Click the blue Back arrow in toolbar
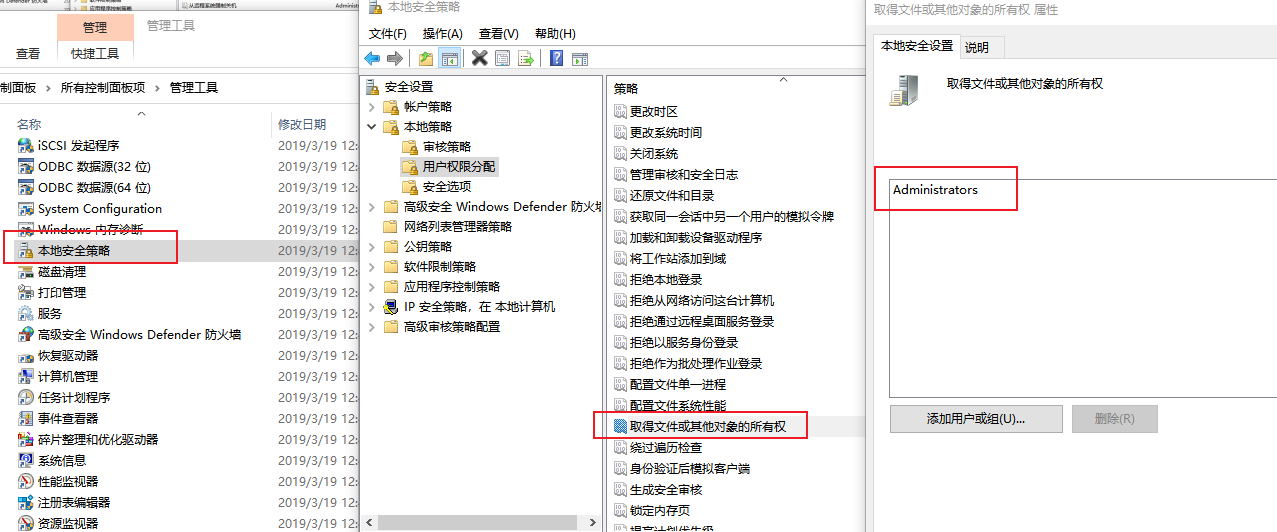This screenshot has width=1277, height=532. click(x=373, y=58)
